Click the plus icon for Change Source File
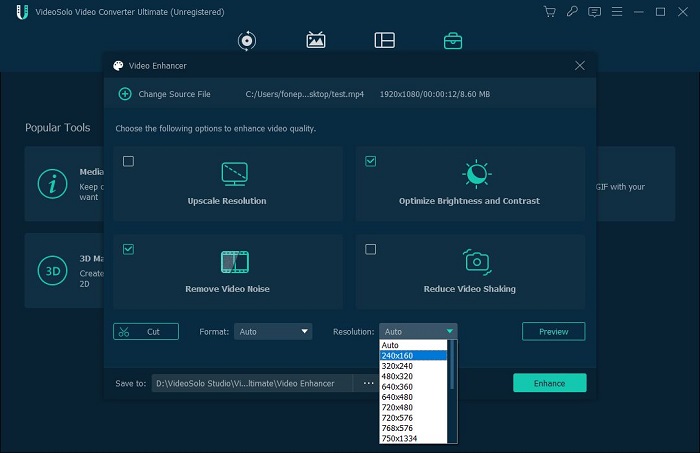The width and height of the screenshot is (700, 453). 125,94
